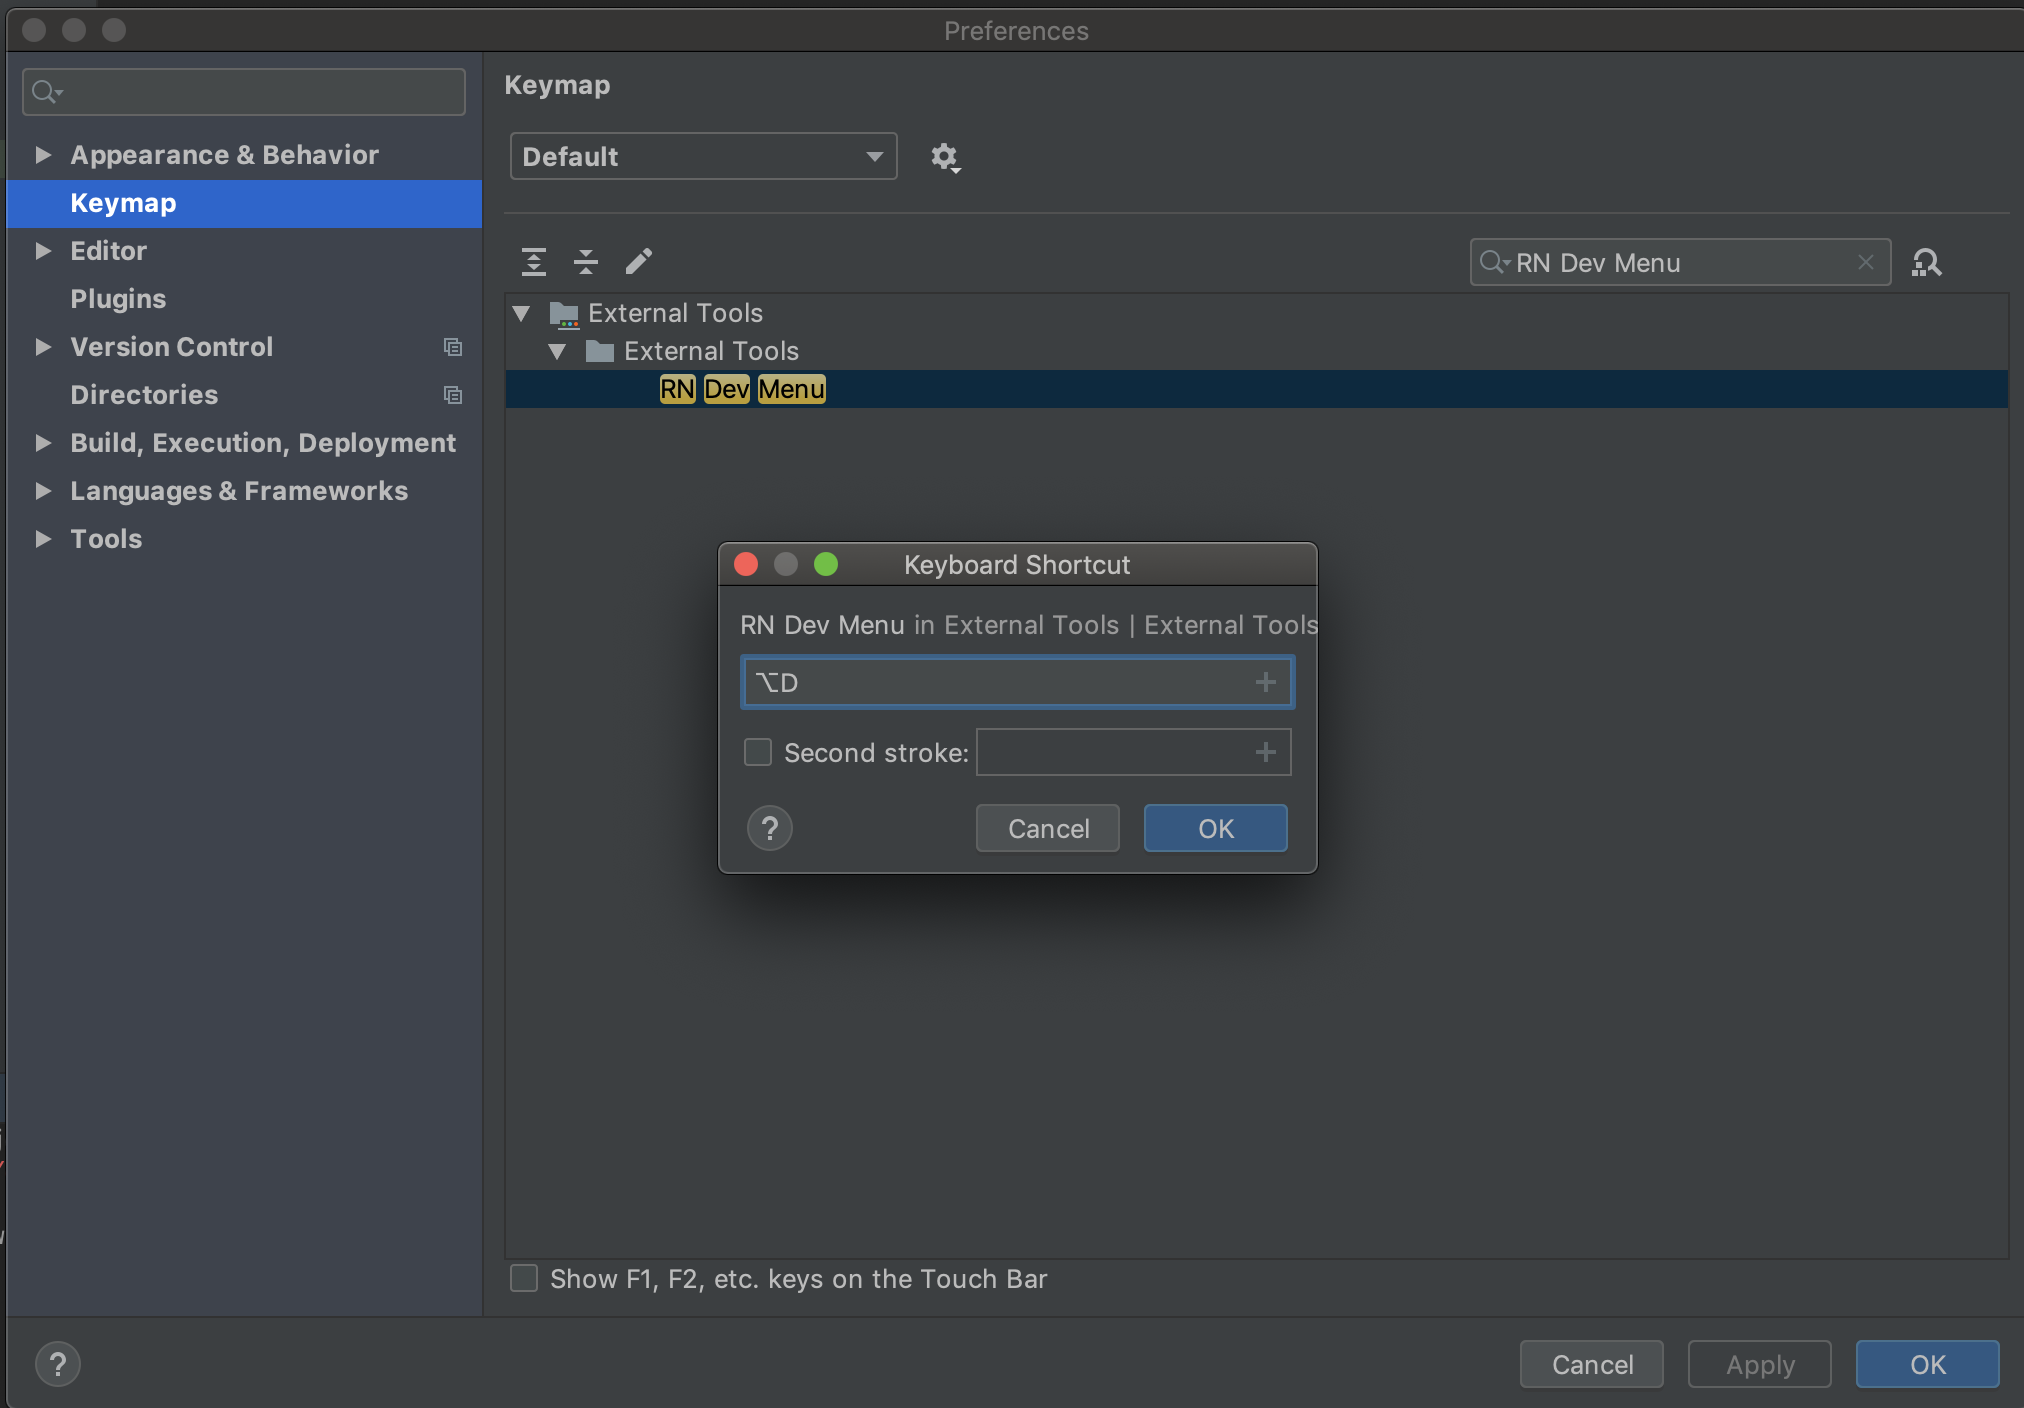Click Find Actions by Shortcut icon
The width and height of the screenshot is (2024, 1408).
(1926, 263)
